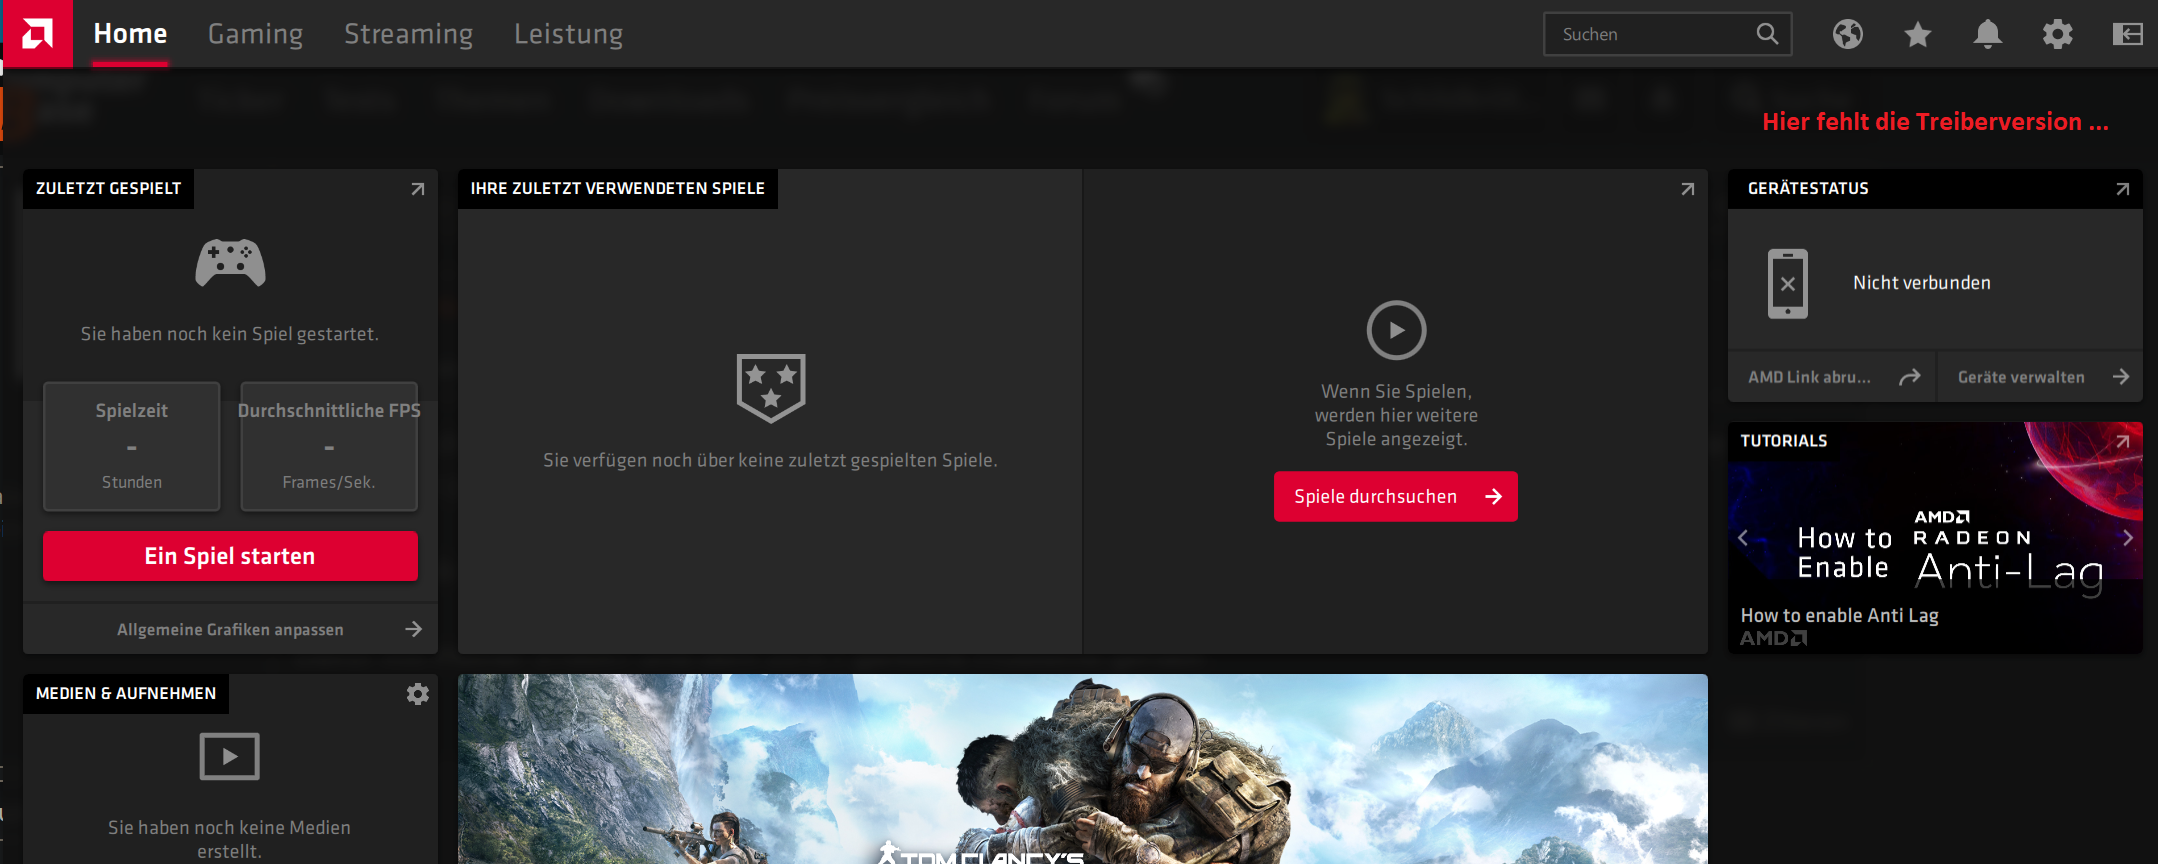Click the search magnifier icon
The image size is (2158, 864).
point(1767,34)
